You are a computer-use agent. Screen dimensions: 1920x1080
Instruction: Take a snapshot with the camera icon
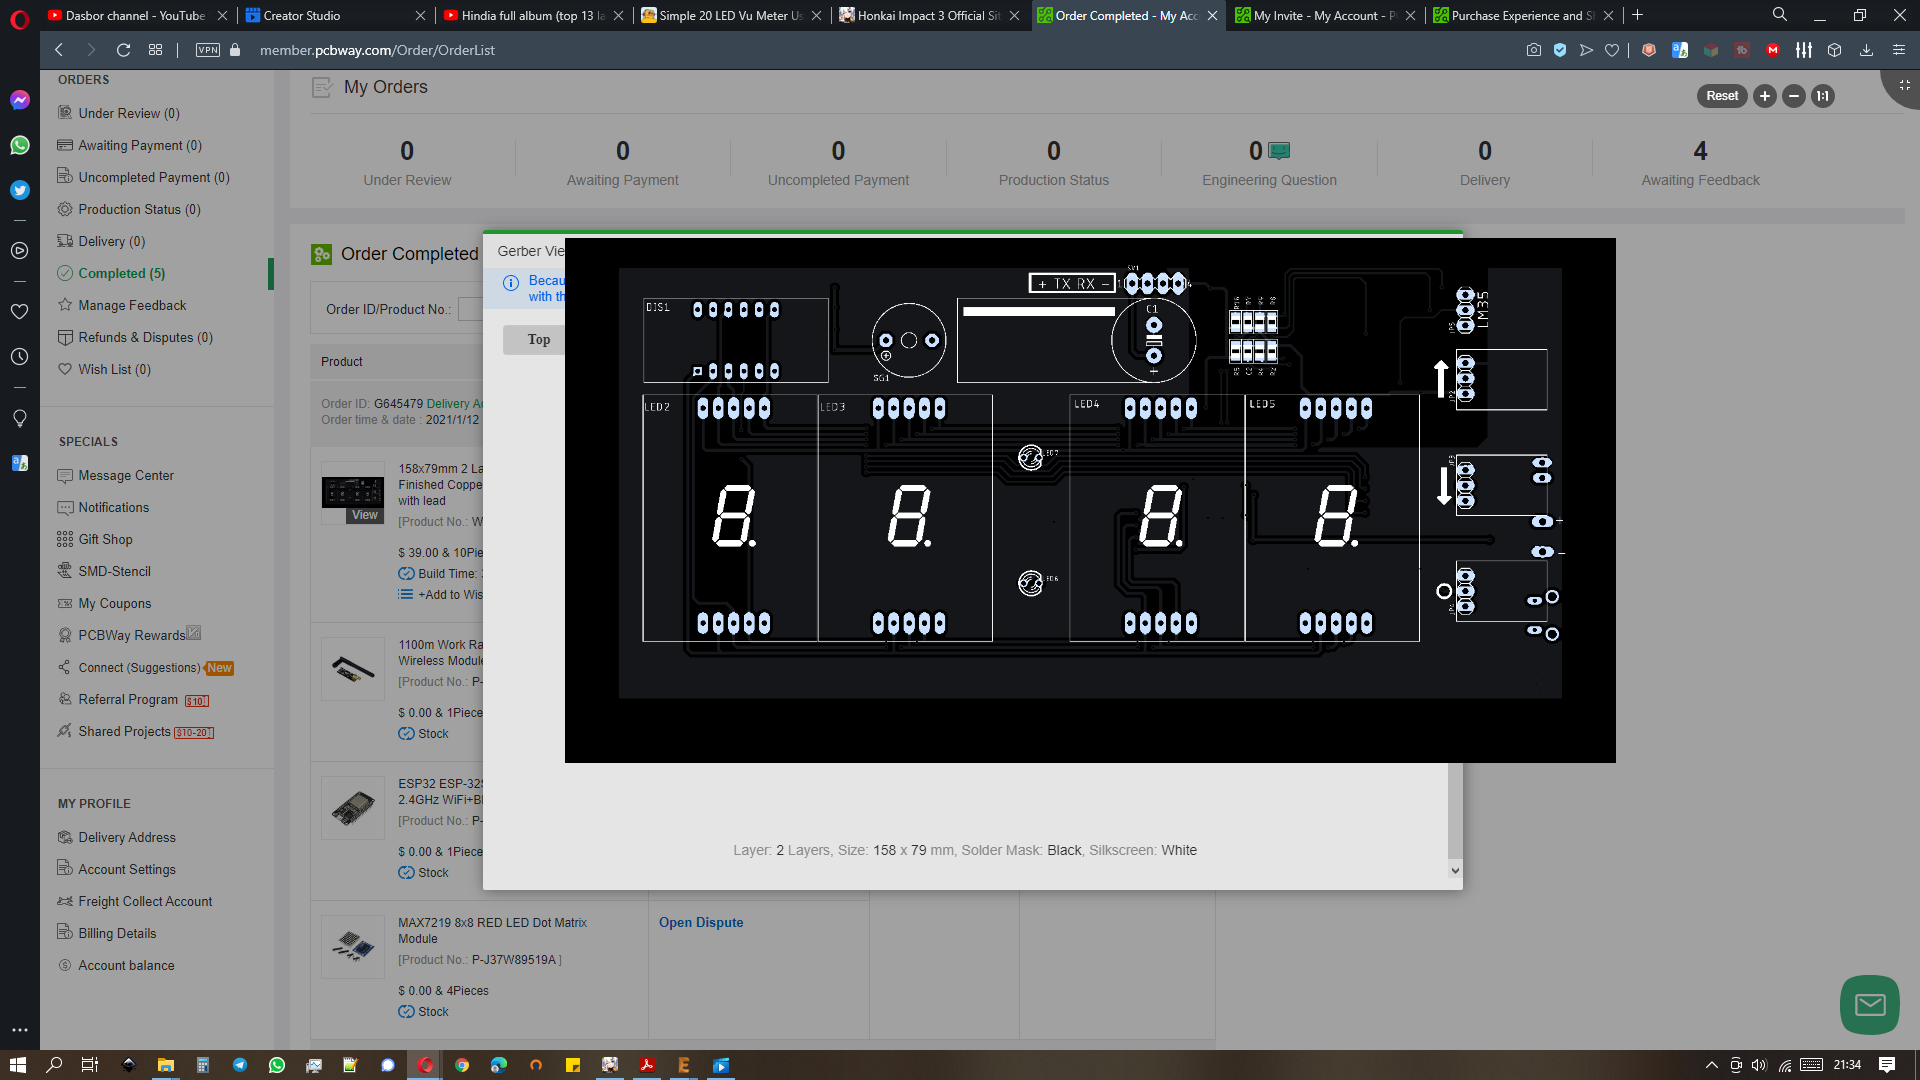pos(1533,50)
